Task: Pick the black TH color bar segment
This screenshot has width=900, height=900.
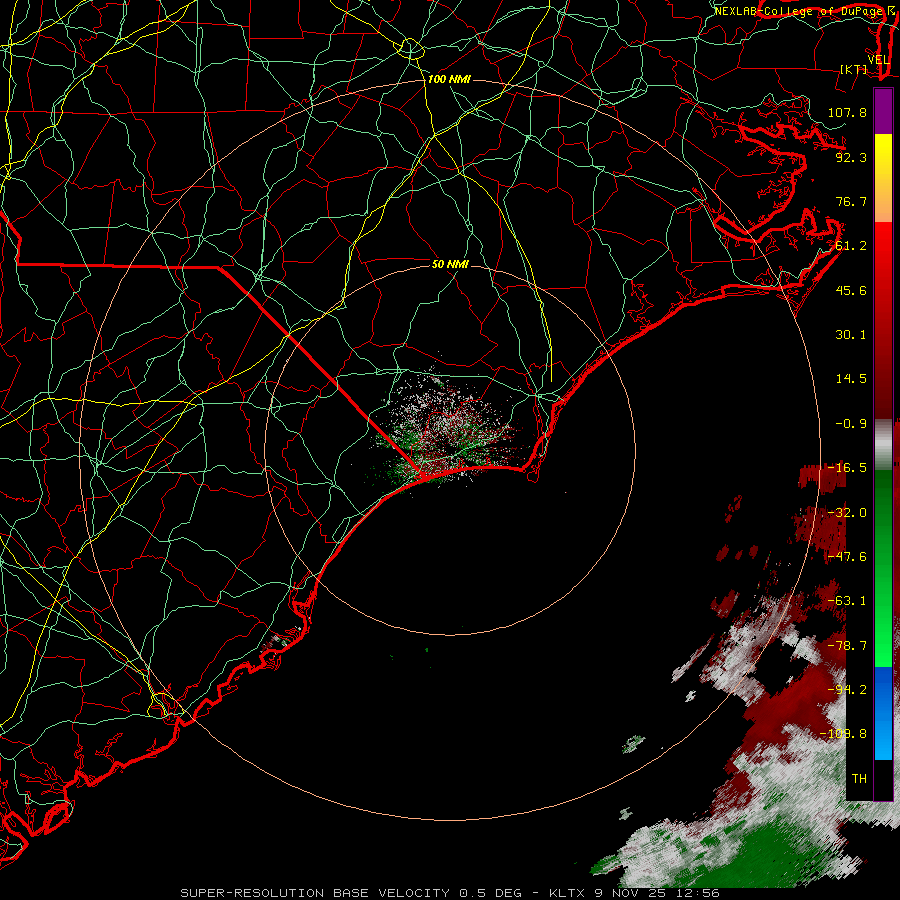Action: (883, 779)
